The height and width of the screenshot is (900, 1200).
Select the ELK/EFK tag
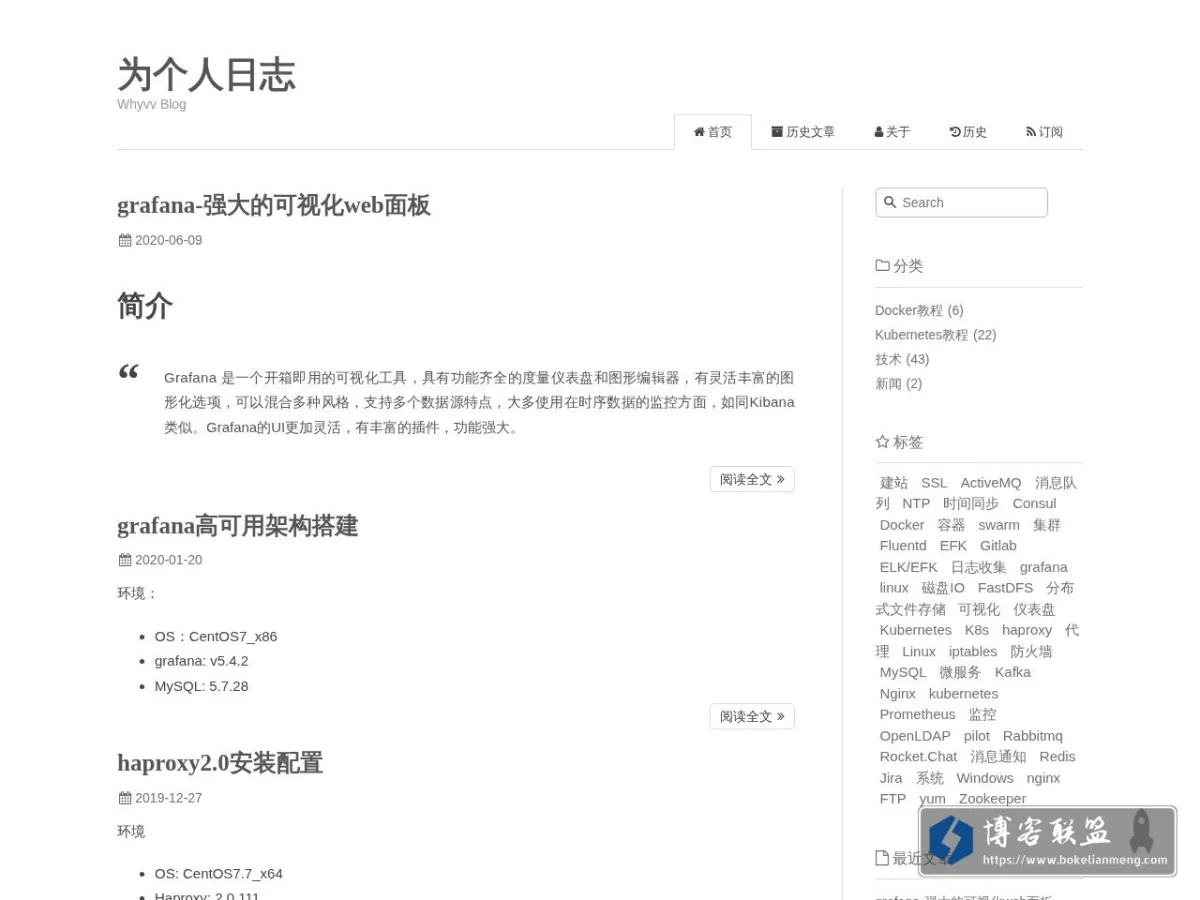pos(909,567)
